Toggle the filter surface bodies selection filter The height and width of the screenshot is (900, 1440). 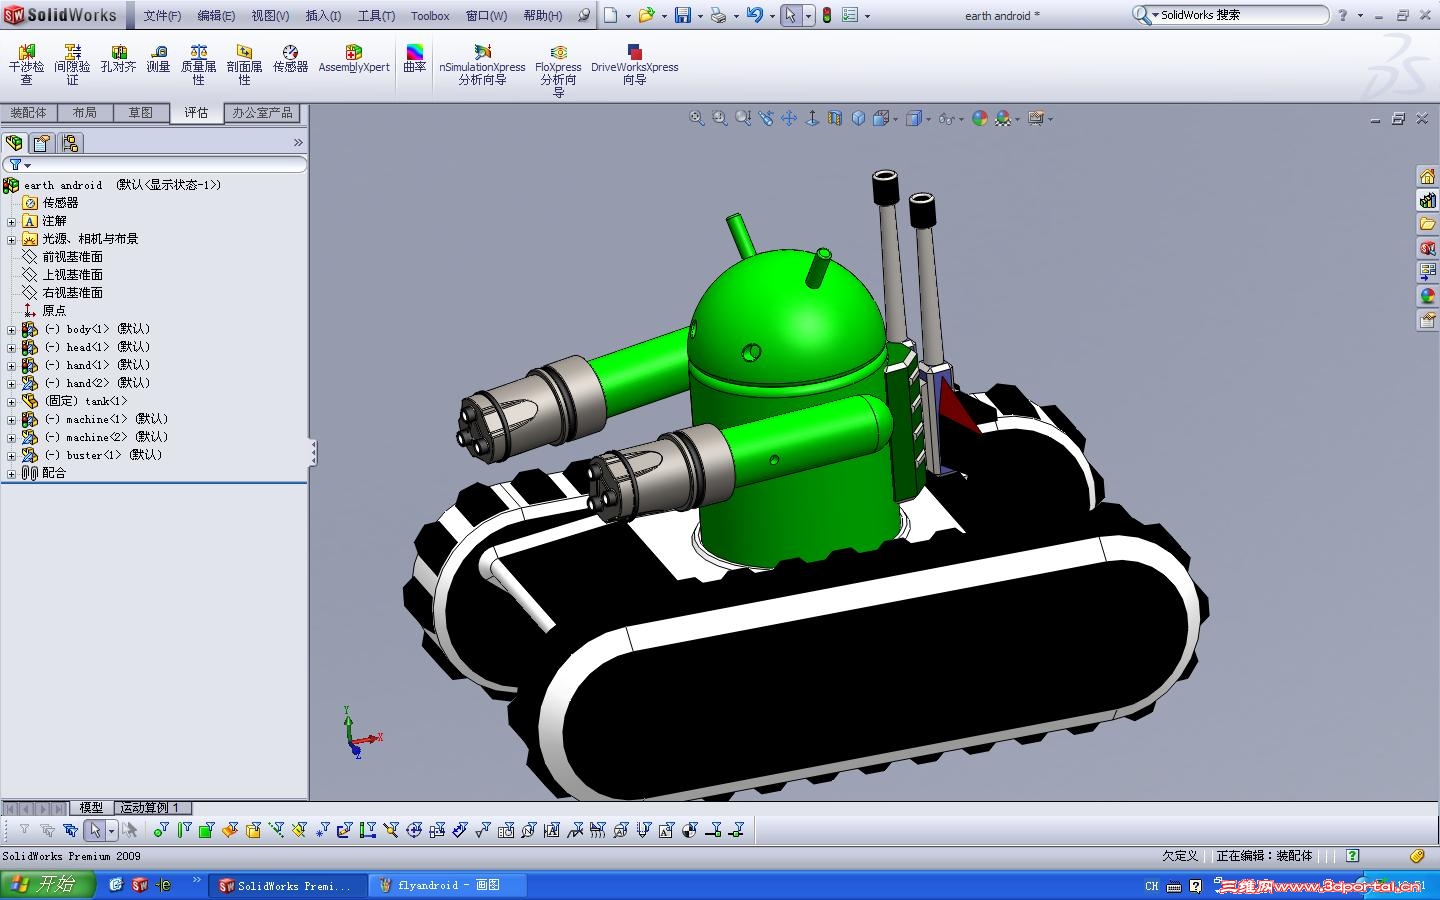pyautogui.click(x=230, y=830)
